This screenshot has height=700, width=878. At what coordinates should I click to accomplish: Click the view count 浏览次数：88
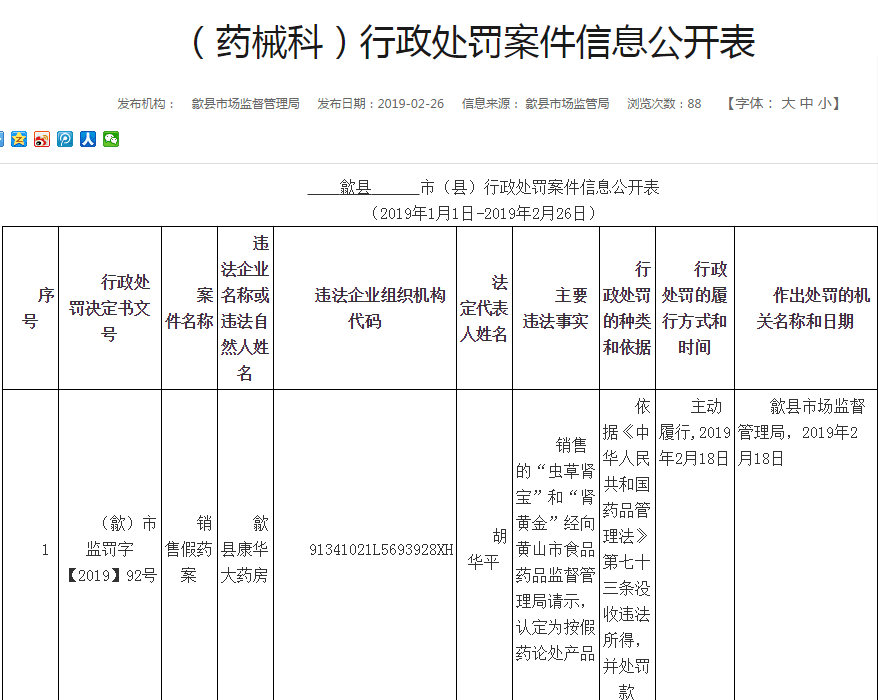[x=664, y=104]
